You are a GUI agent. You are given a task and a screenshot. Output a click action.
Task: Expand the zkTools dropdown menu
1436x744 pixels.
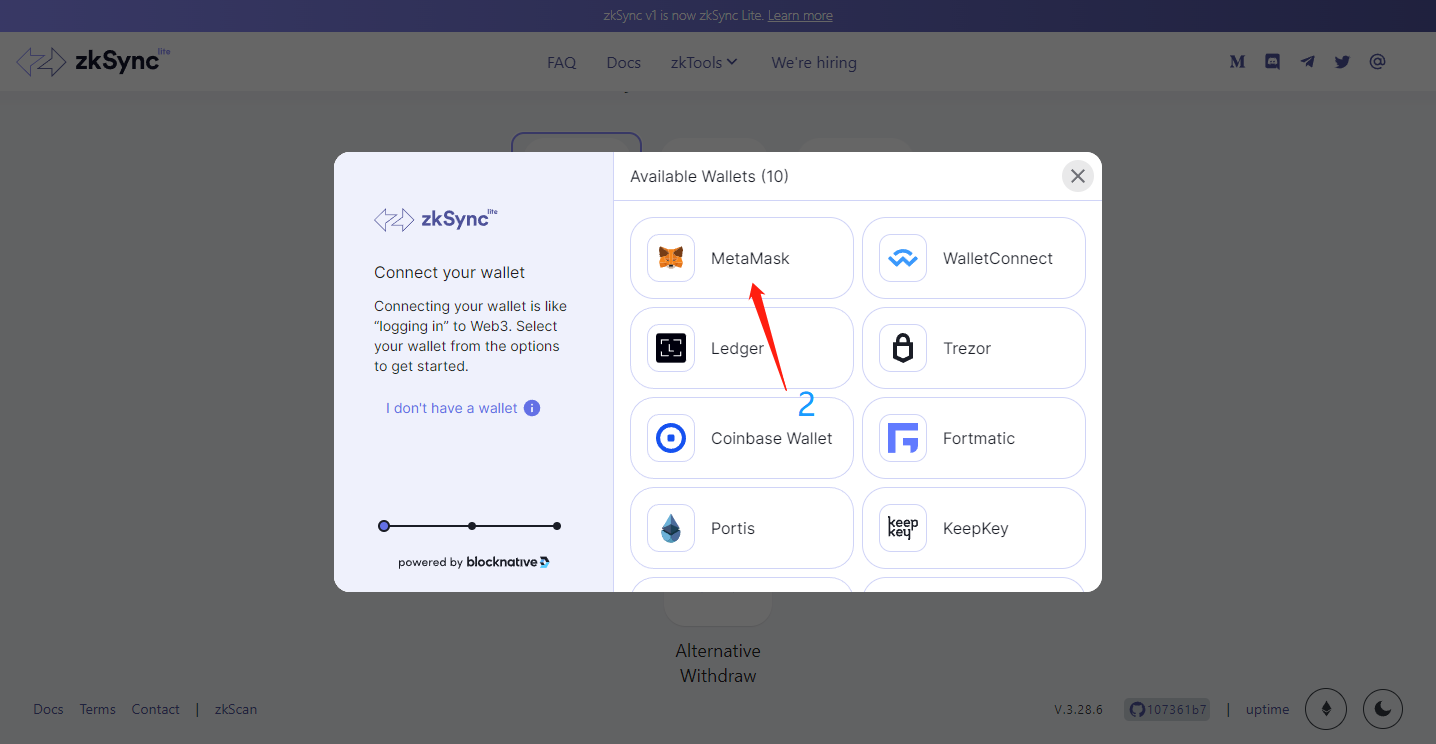click(x=705, y=62)
